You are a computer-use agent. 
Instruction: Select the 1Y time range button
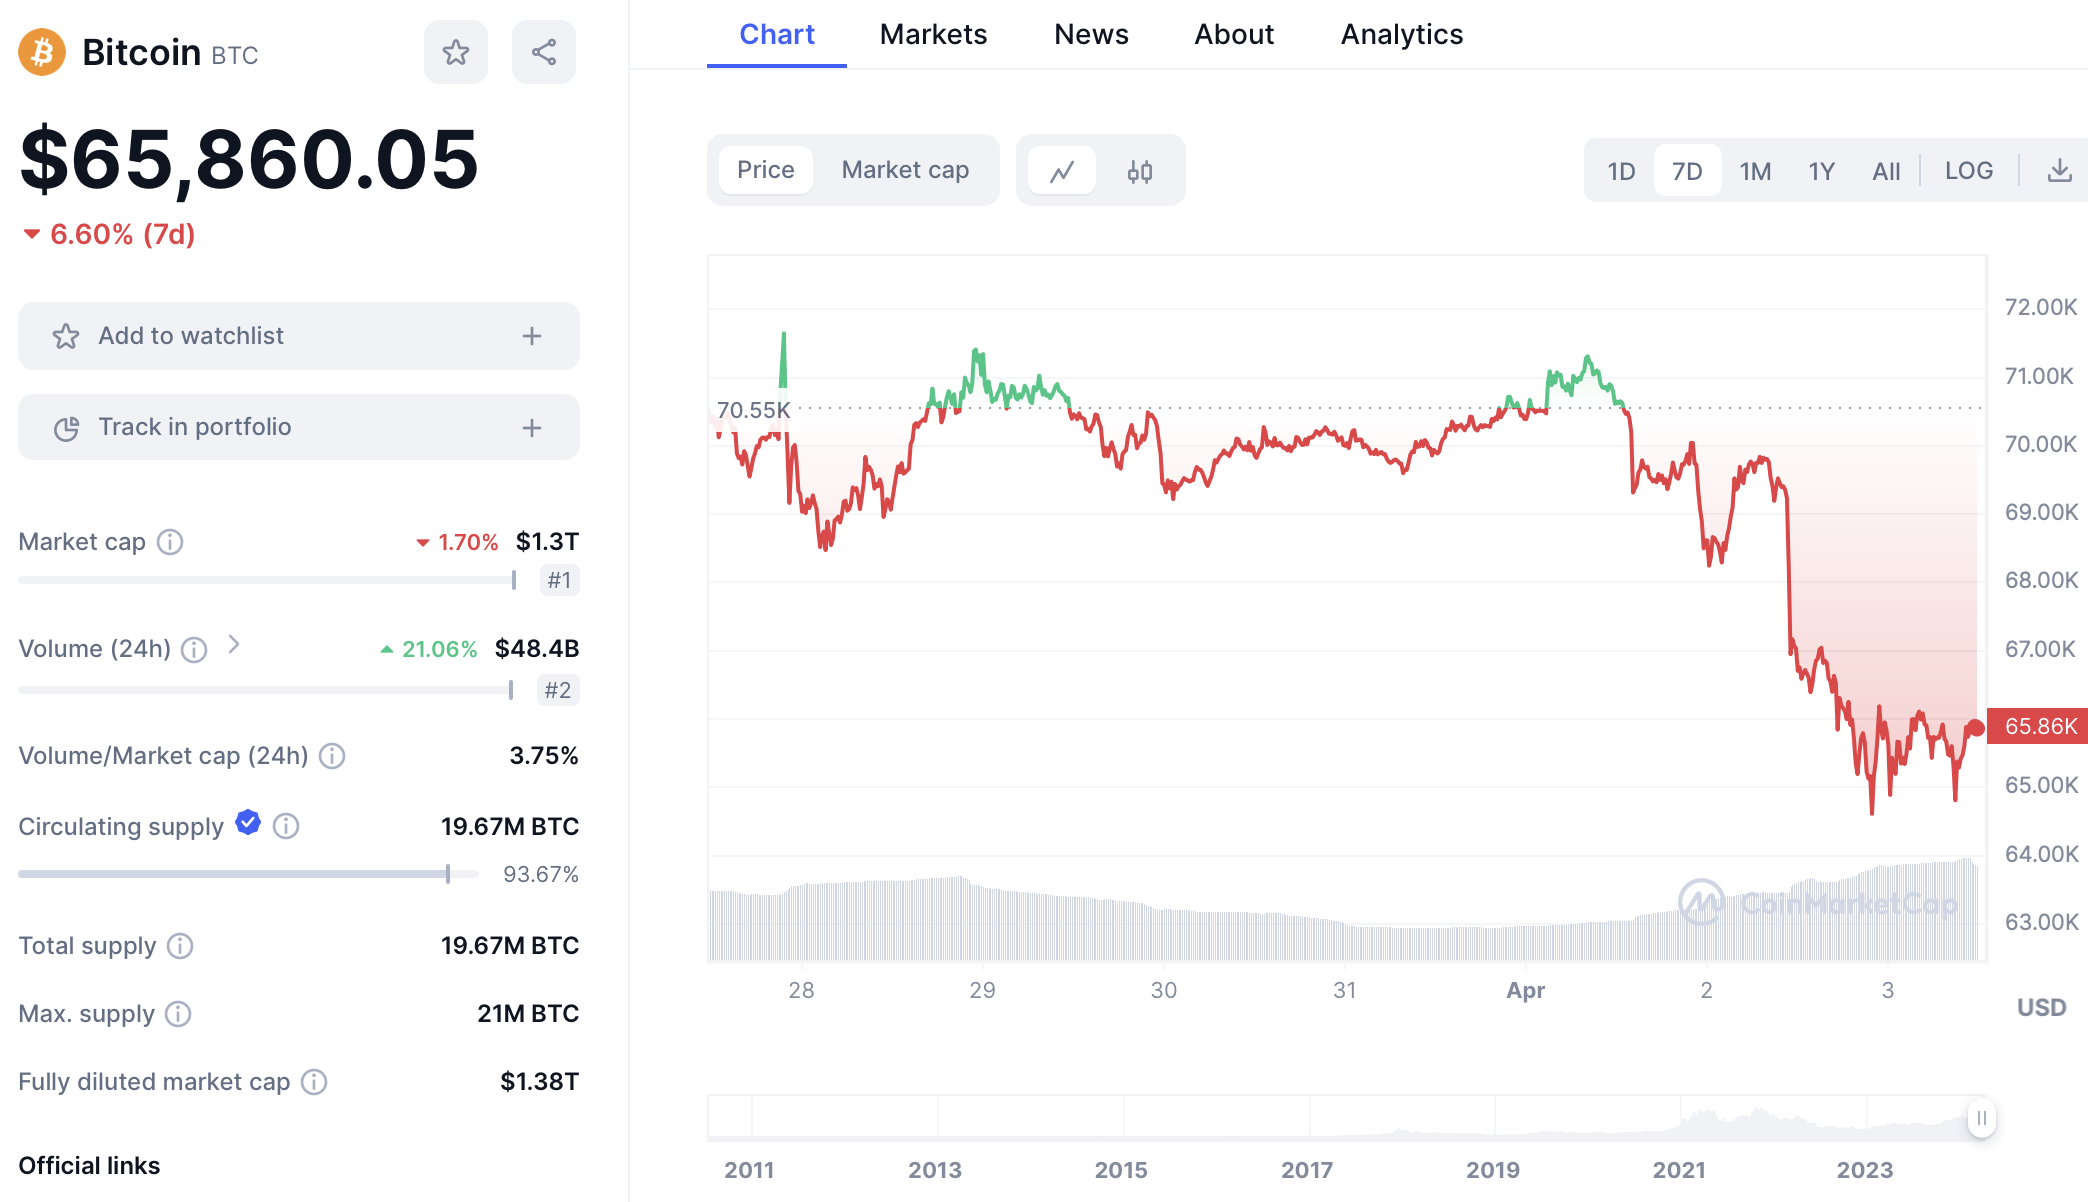(1821, 171)
